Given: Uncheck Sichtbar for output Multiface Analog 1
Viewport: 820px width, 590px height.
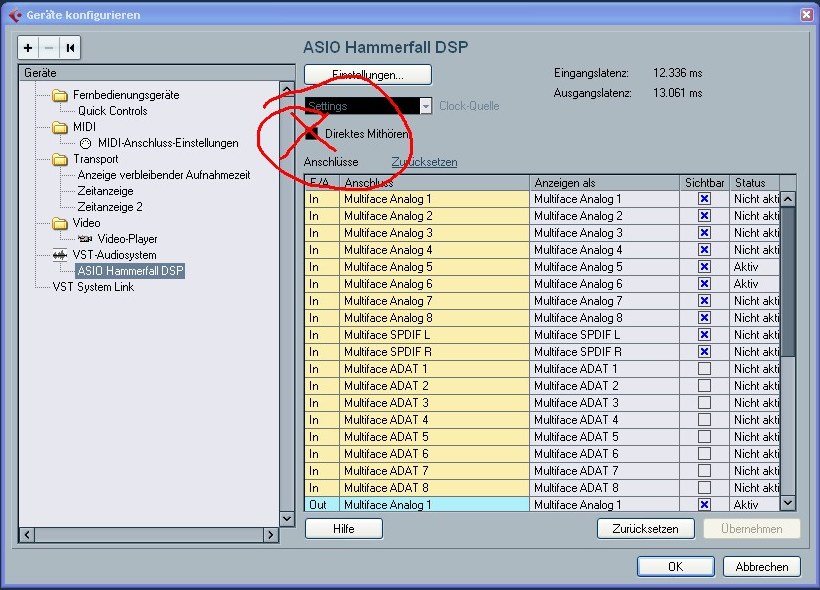Looking at the screenshot, I should (x=704, y=505).
